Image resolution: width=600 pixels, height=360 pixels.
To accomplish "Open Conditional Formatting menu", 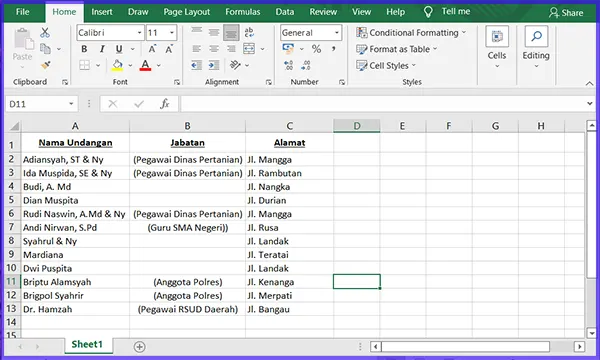I will (x=411, y=33).
